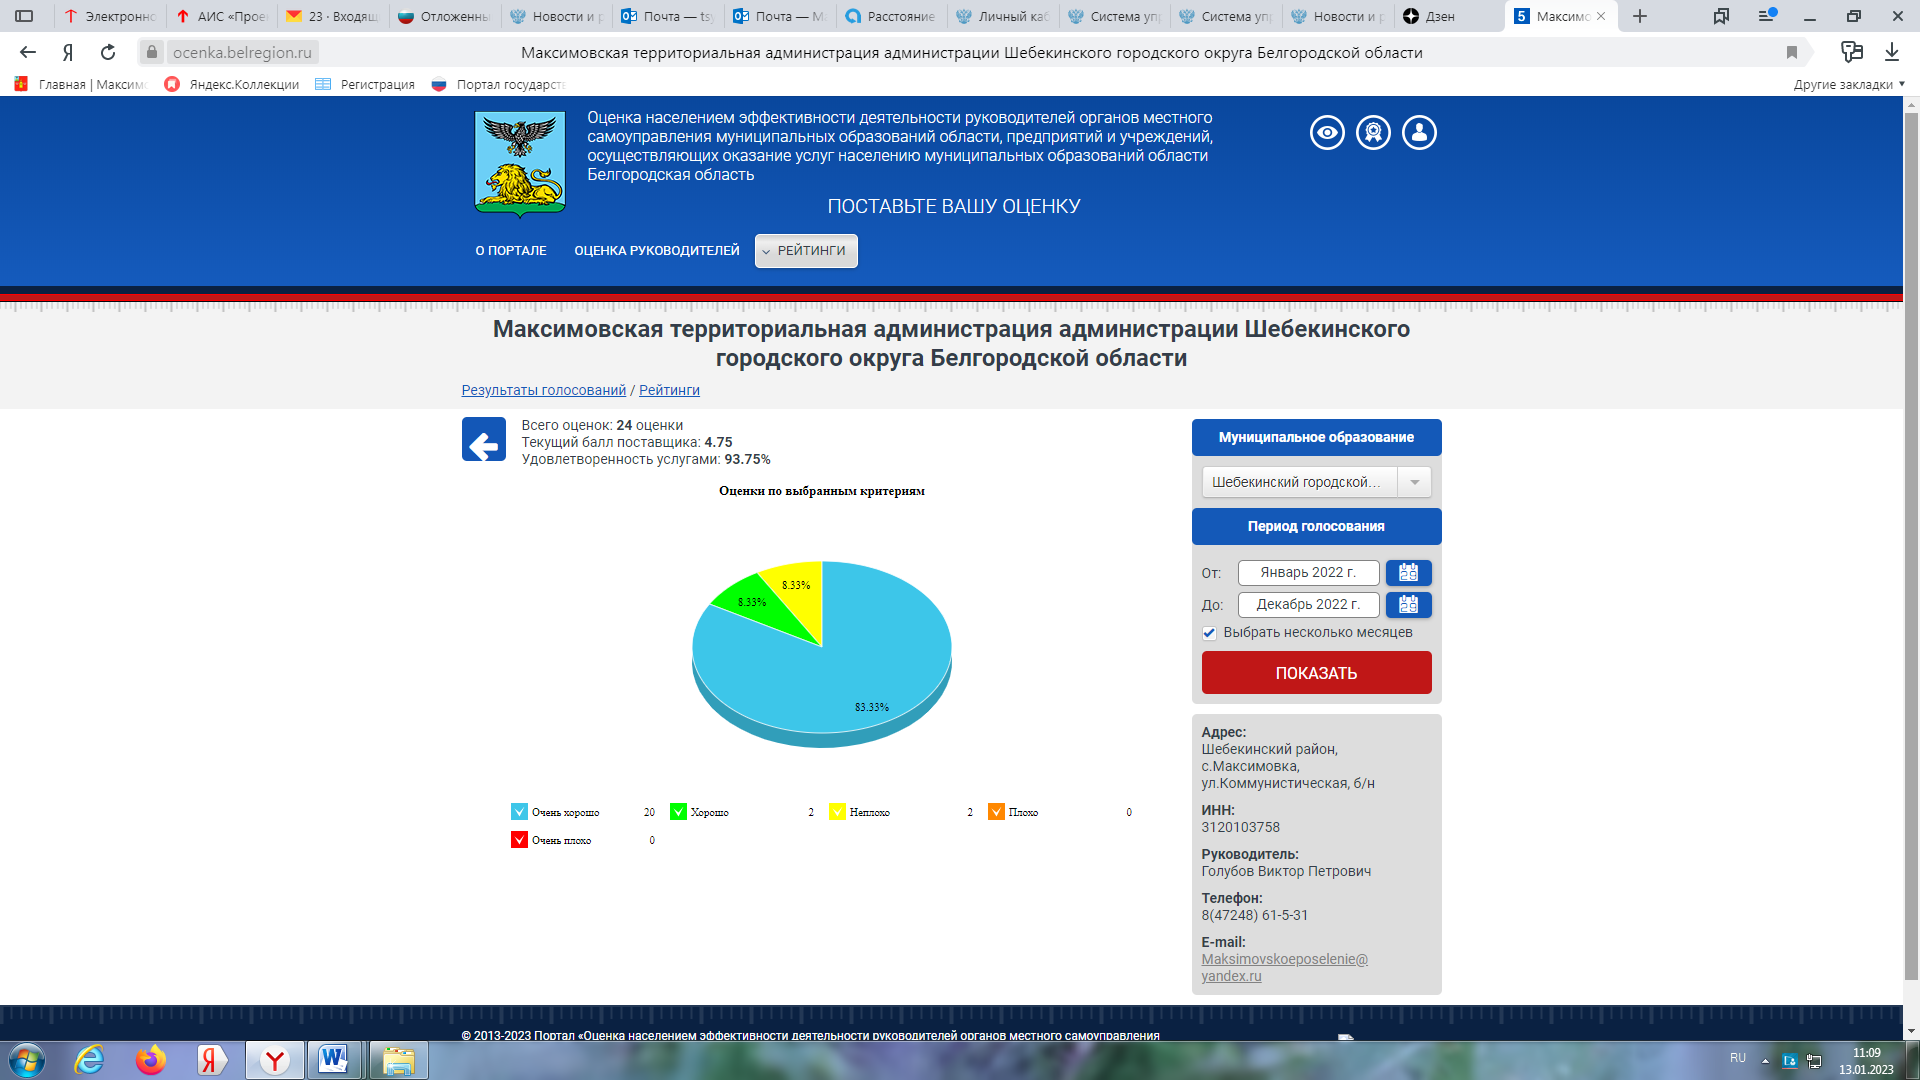Open the 'Регистрация' bookmark
Viewport: 1920px width, 1080px height.
[x=365, y=85]
